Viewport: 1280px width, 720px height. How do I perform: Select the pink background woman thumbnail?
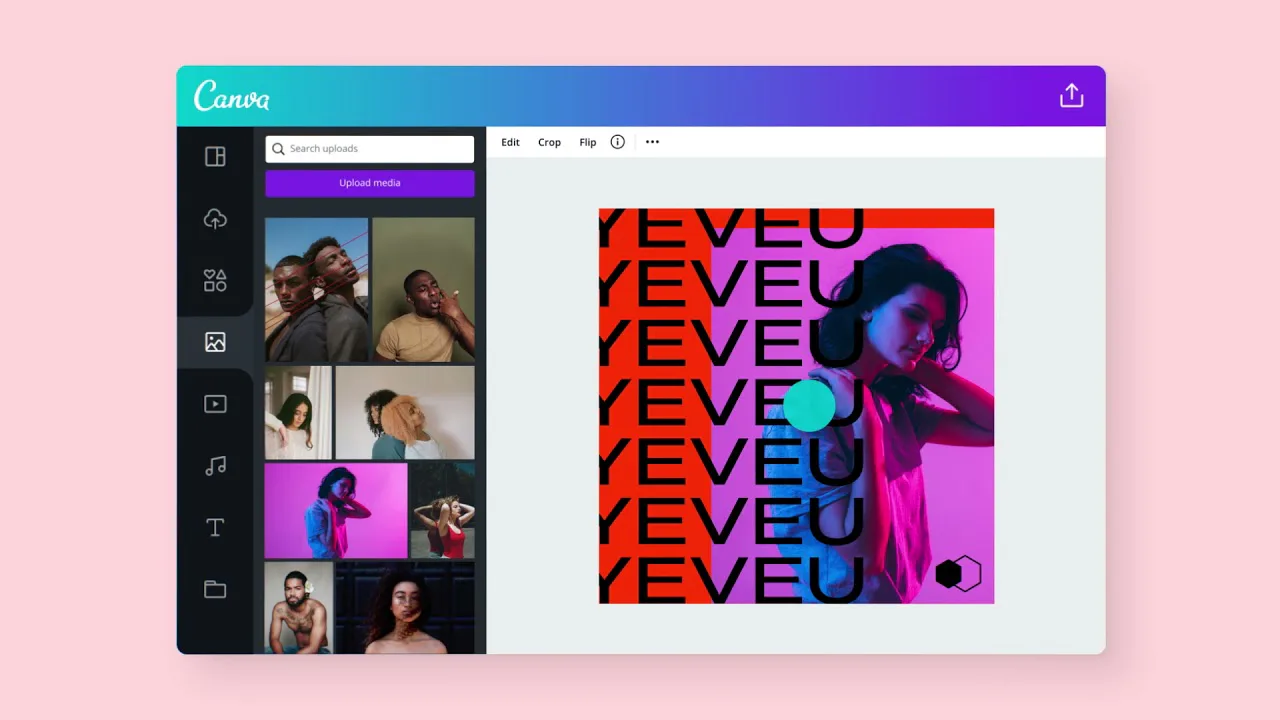pyautogui.click(x=336, y=510)
